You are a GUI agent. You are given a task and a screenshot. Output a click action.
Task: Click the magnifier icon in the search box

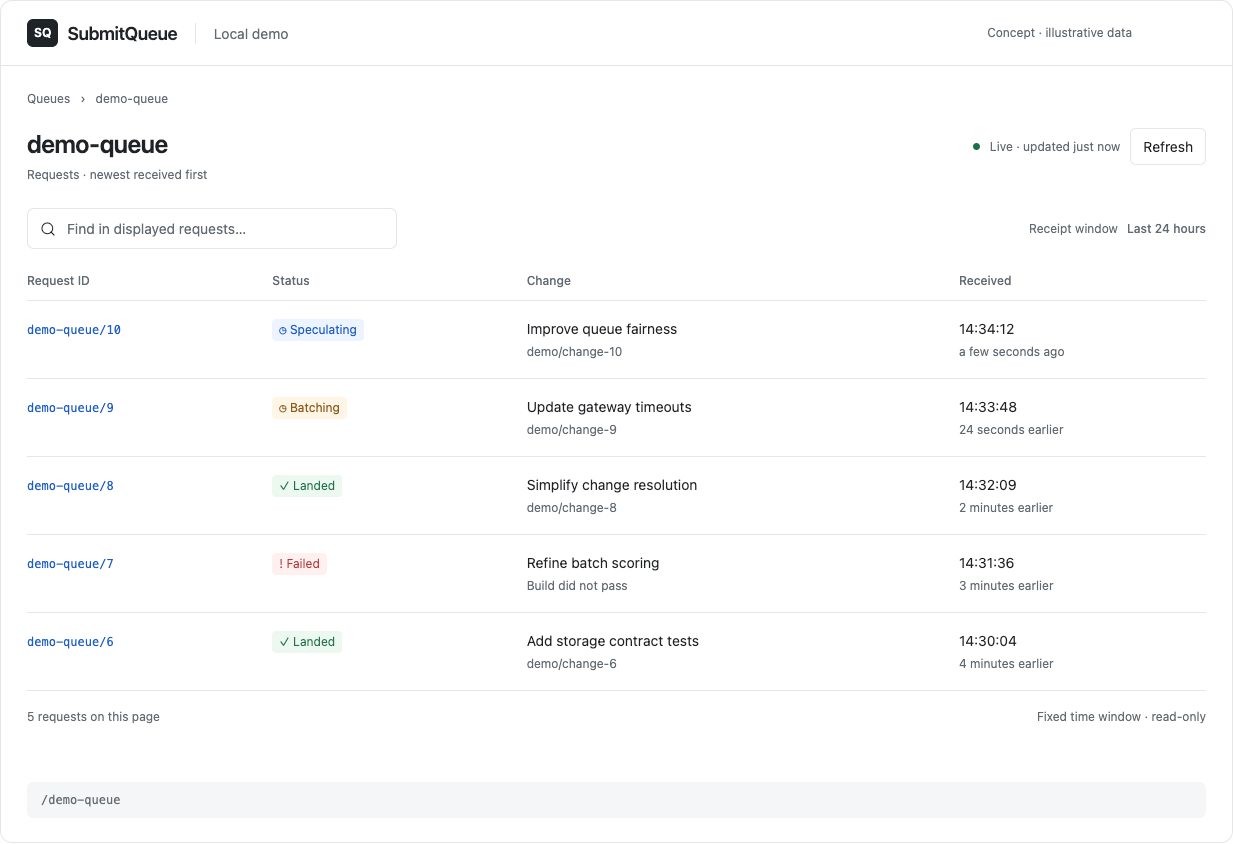48,229
